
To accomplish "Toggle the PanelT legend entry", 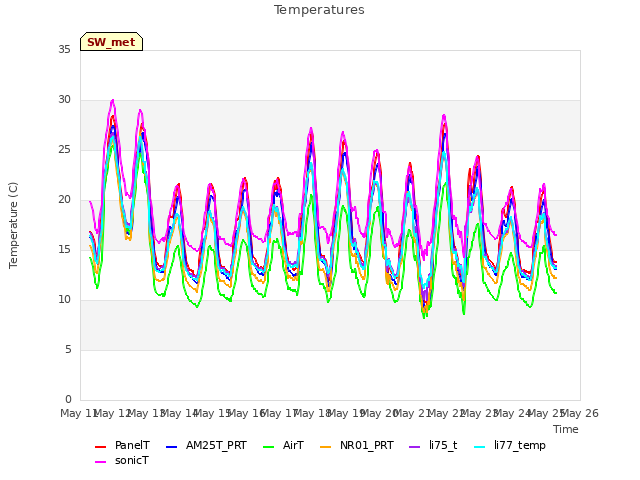I will 122,445.
